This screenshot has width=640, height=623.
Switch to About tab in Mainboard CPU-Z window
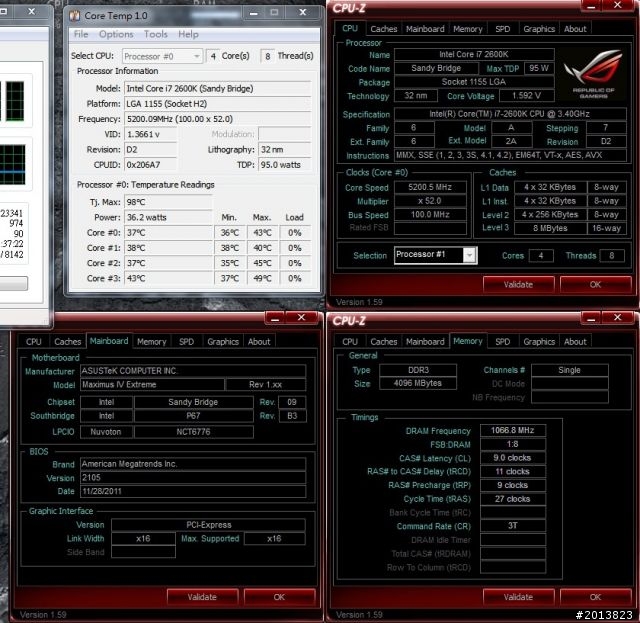point(259,342)
